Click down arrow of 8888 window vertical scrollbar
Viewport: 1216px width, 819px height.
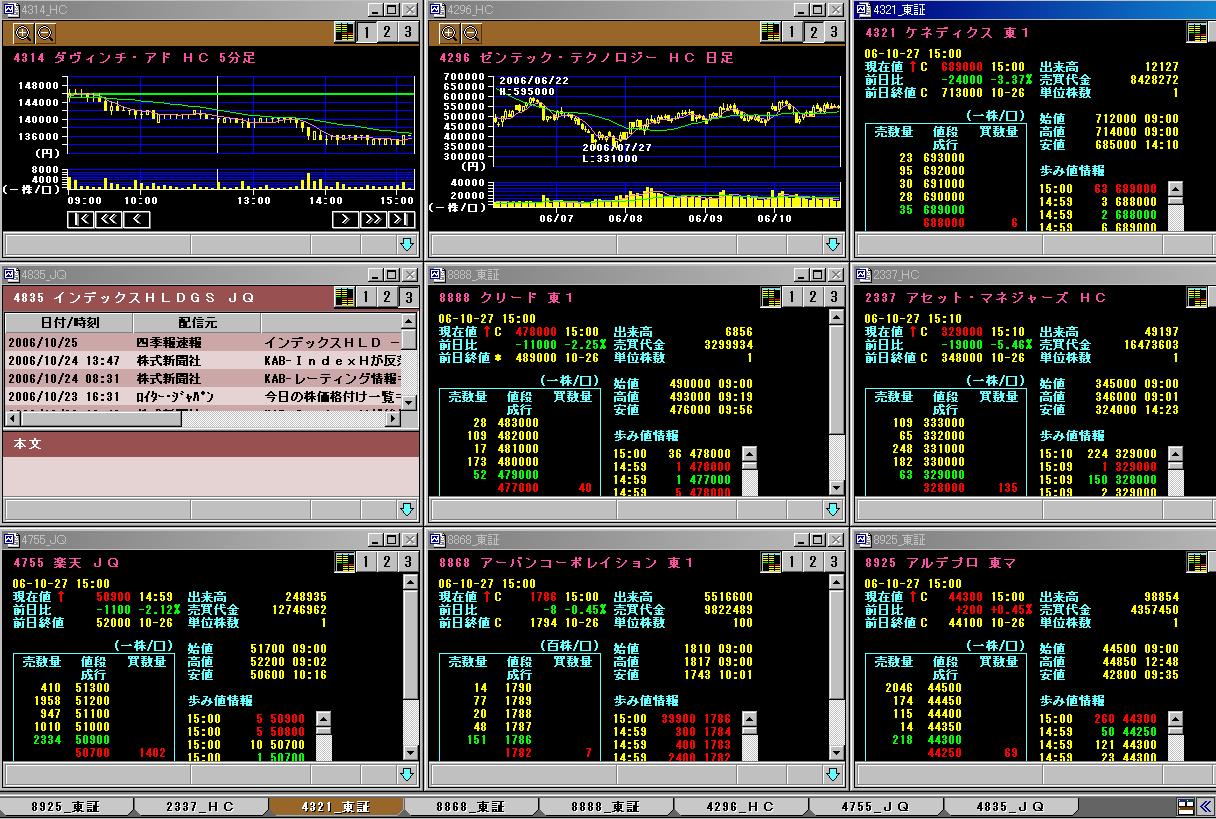click(x=837, y=487)
